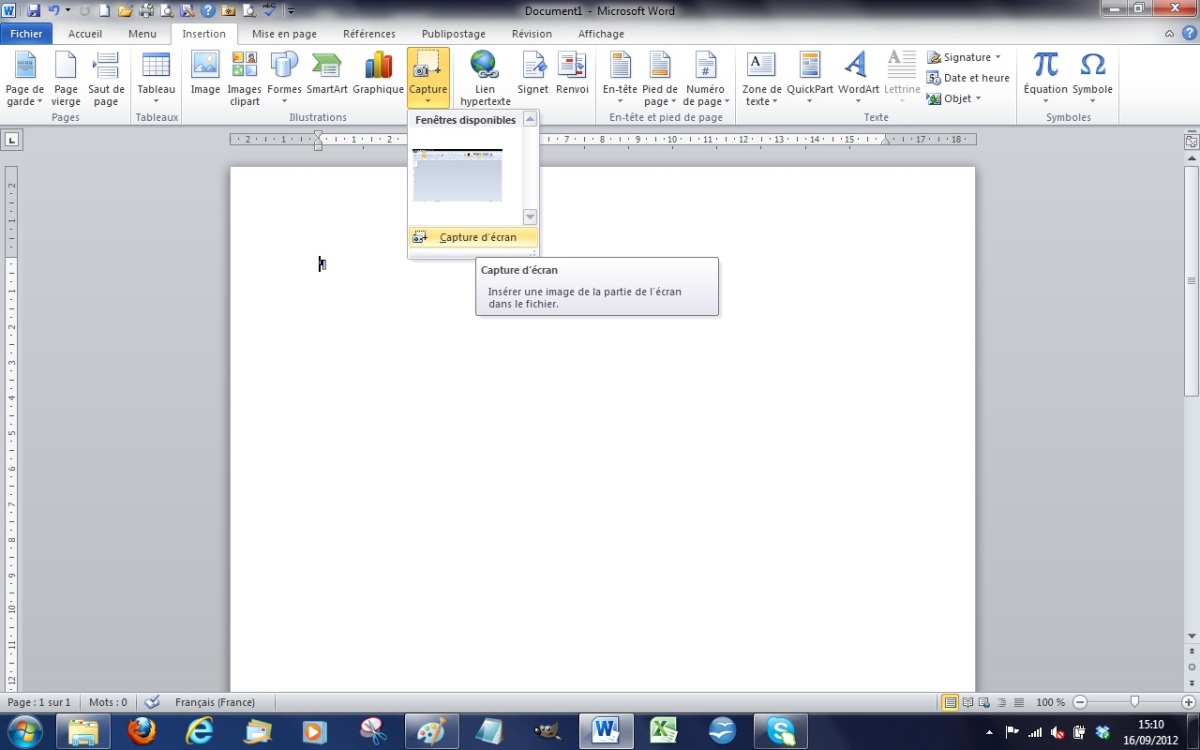
Task: Open Excel from the taskbar
Action: 664,731
